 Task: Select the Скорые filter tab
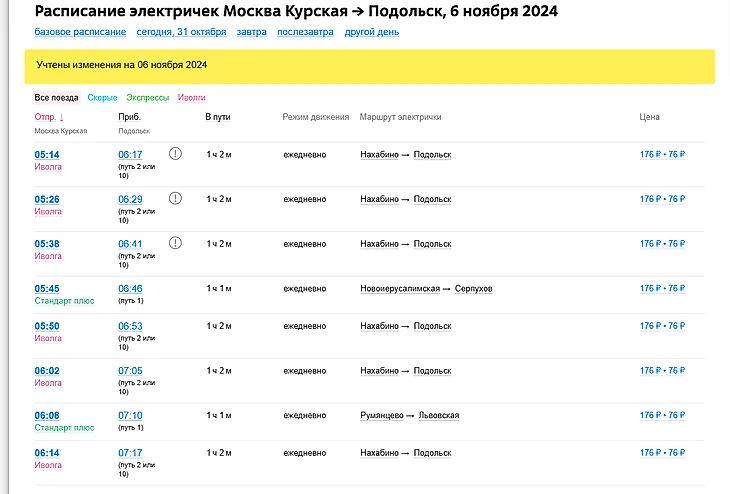[102, 98]
